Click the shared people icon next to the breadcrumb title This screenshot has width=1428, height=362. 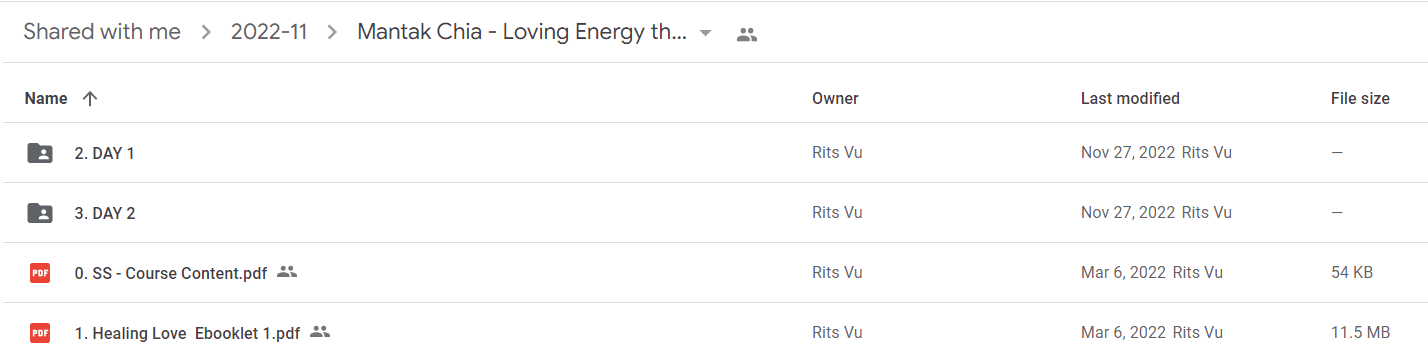point(747,33)
